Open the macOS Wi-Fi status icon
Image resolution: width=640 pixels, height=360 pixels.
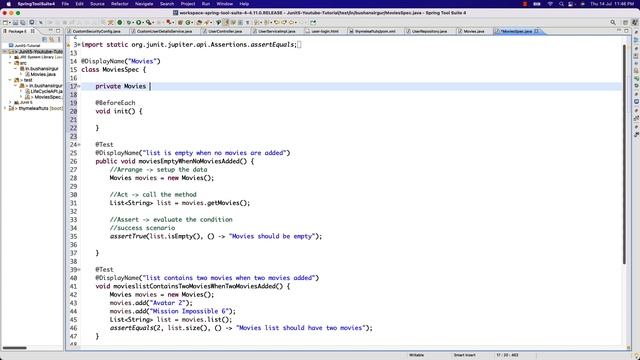[x=550, y=4]
